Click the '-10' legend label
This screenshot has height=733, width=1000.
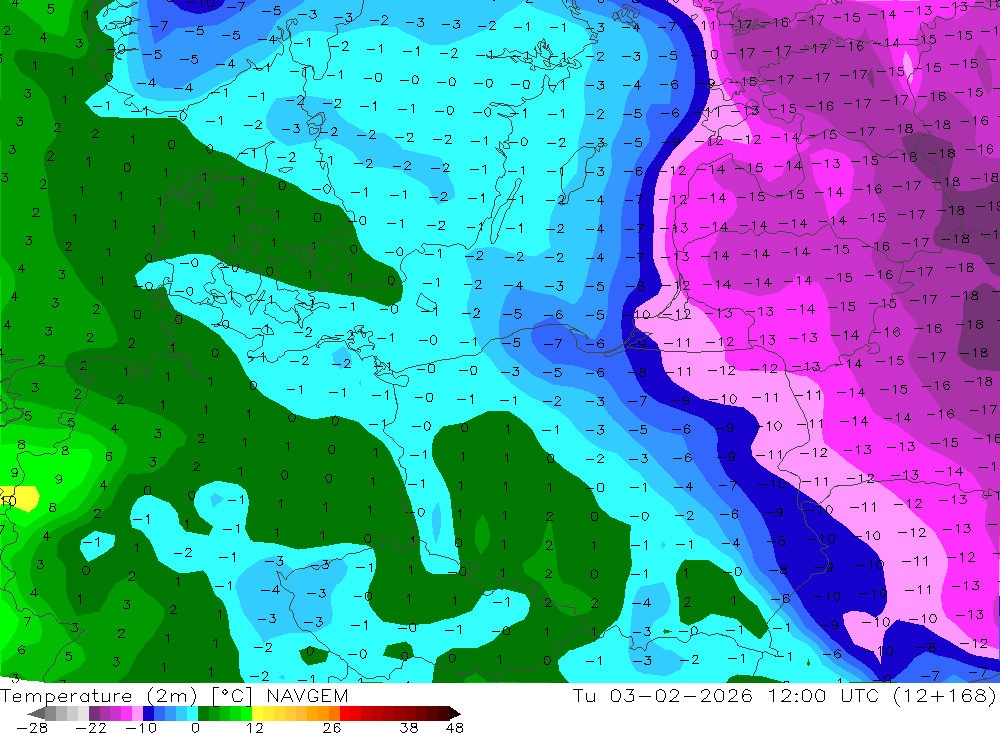pos(141,727)
